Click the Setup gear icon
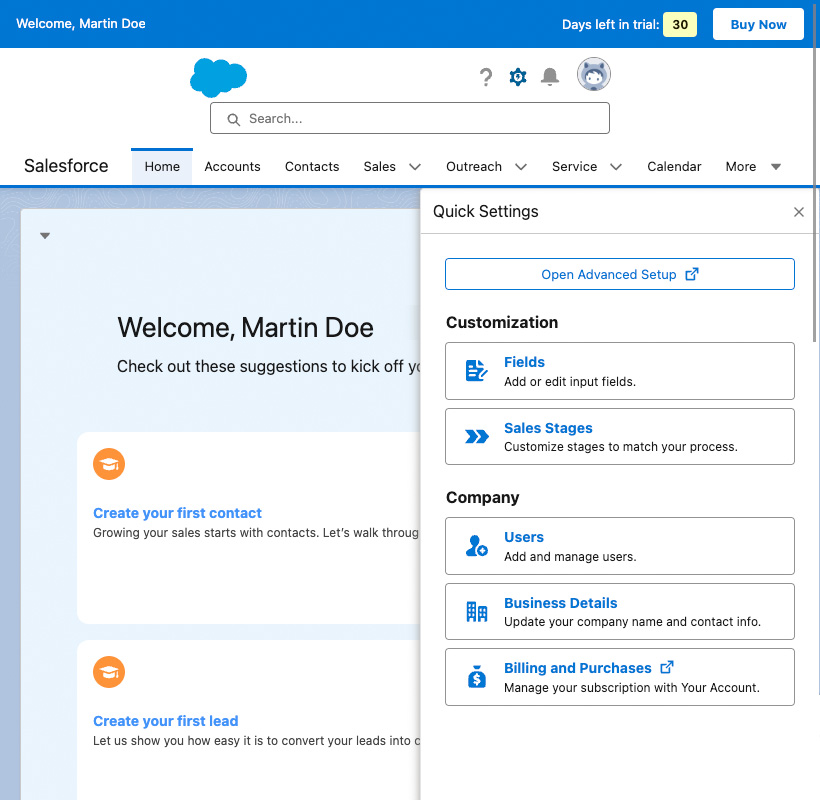This screenshot has height=800, width=820. pos(518,77)
